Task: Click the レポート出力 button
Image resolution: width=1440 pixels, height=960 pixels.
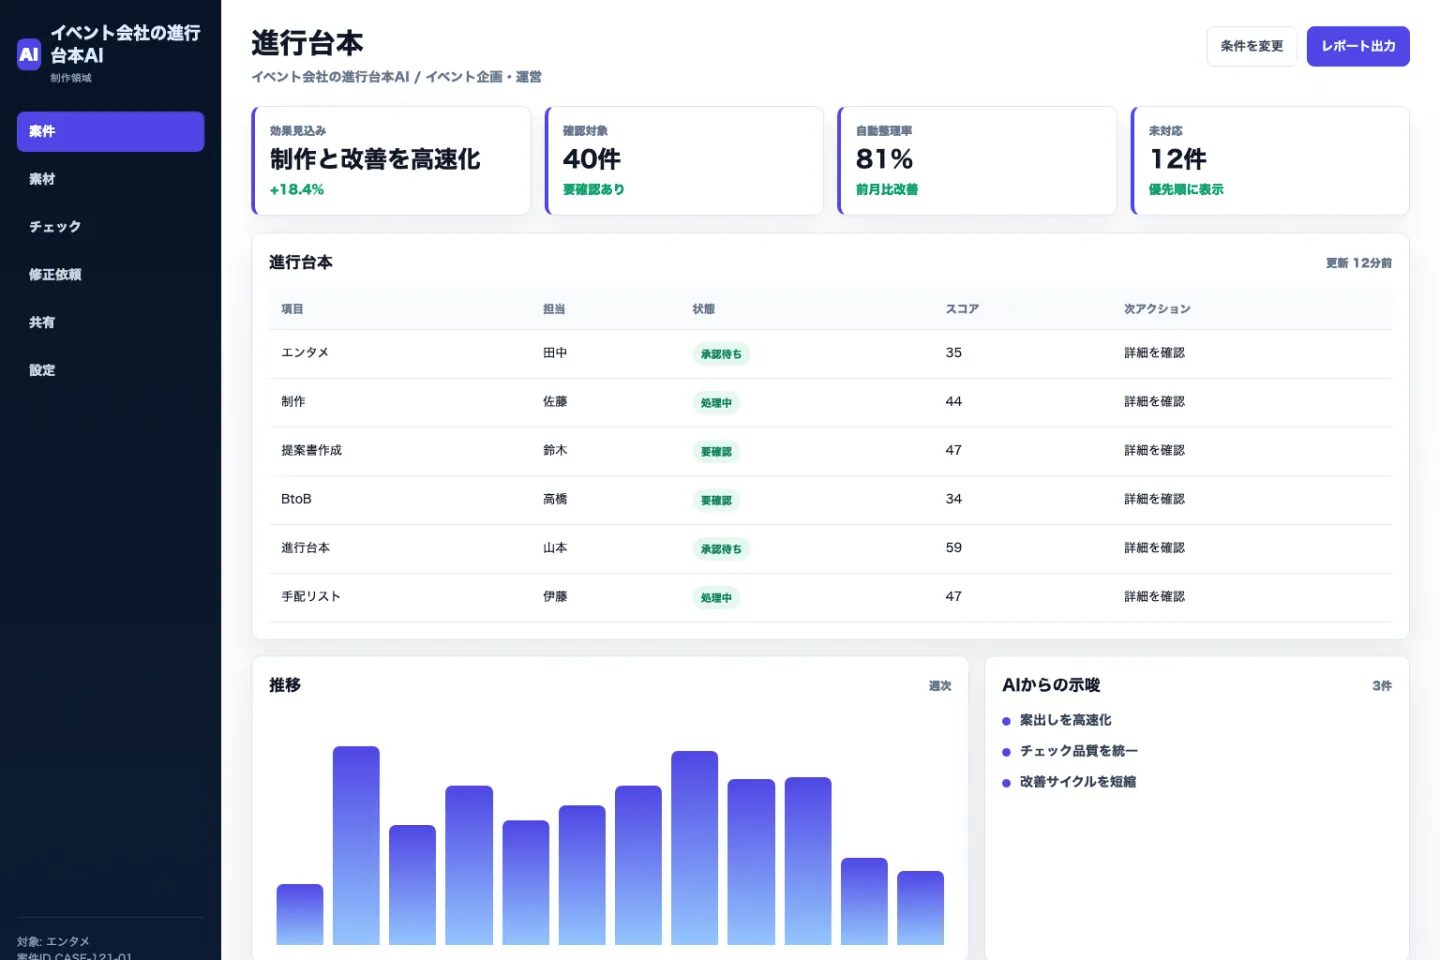Action: click(1358, 46)
